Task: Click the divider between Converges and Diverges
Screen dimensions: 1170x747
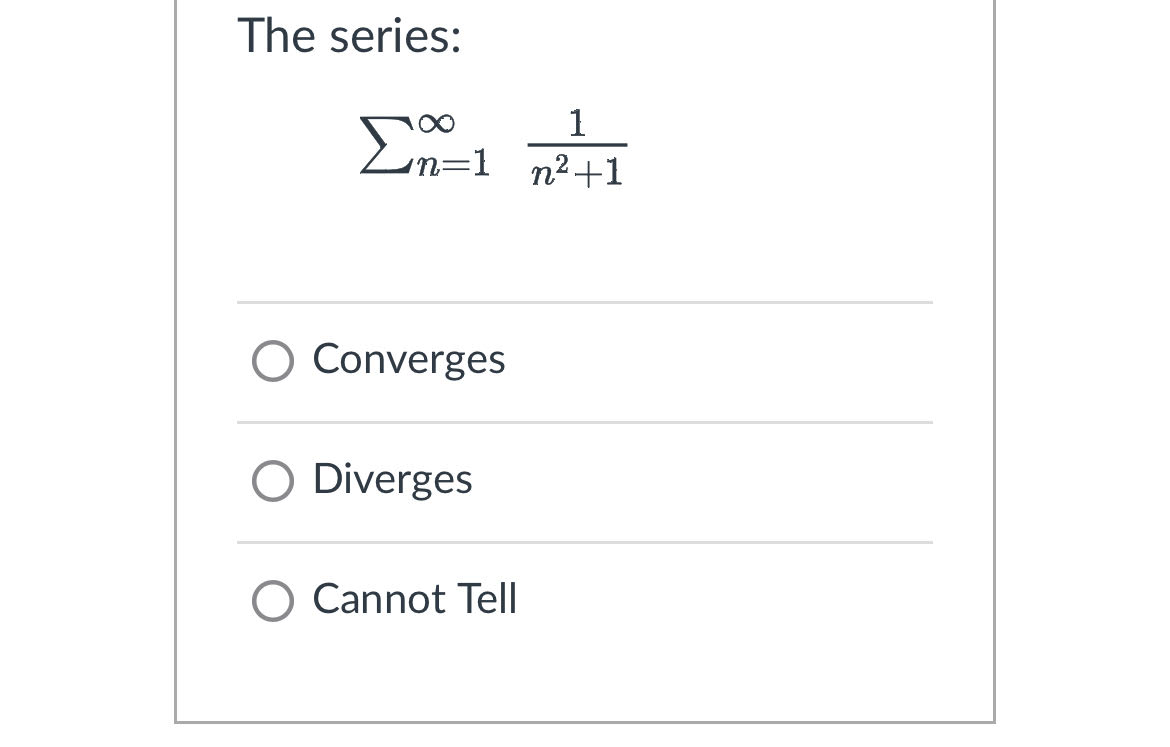Action: click(x=585, y=421)
